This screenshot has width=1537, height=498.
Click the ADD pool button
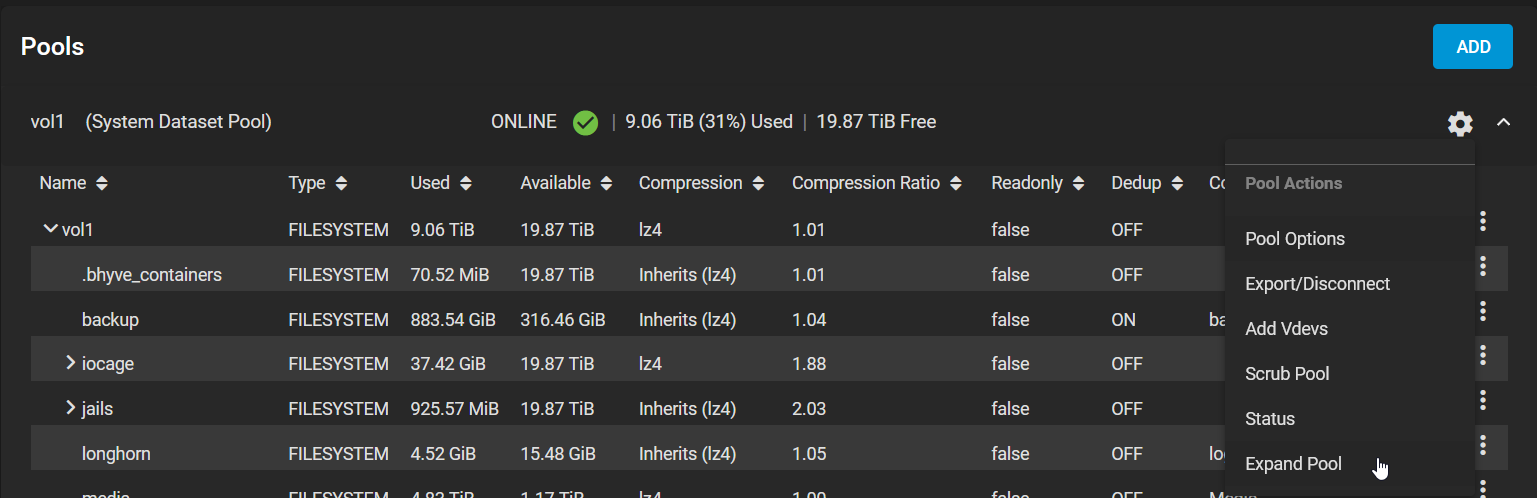(1472, 47)
